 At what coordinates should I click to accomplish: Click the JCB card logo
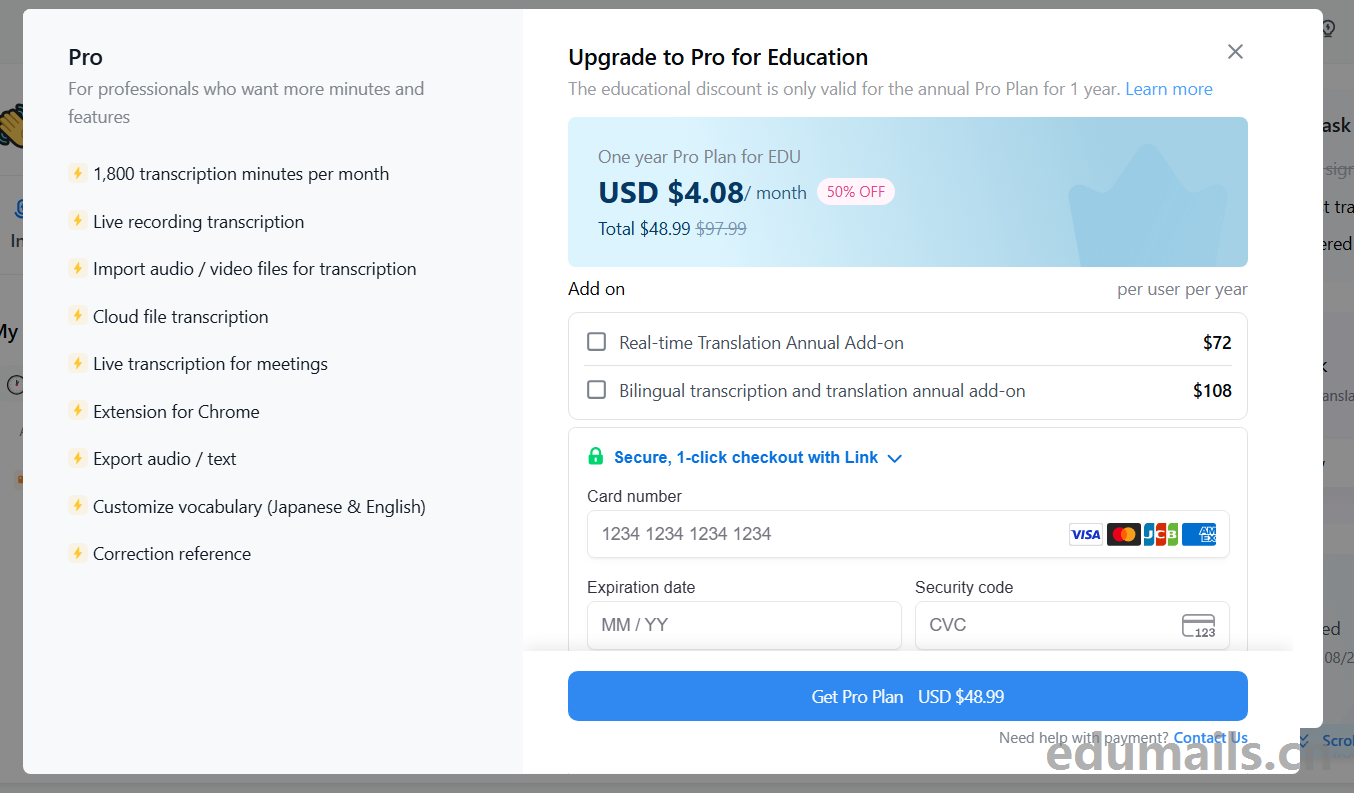point(1161,534)
